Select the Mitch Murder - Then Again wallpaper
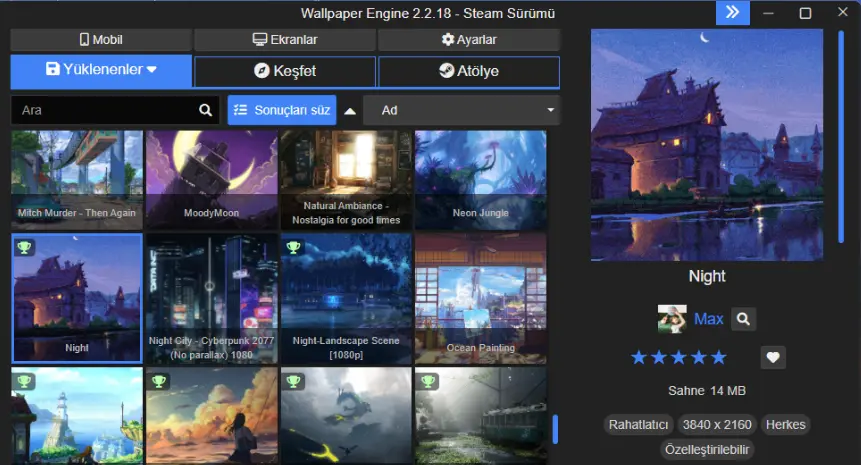Image resolution: width=861 pixels, height=465 pixels. [x=77, y=180]
